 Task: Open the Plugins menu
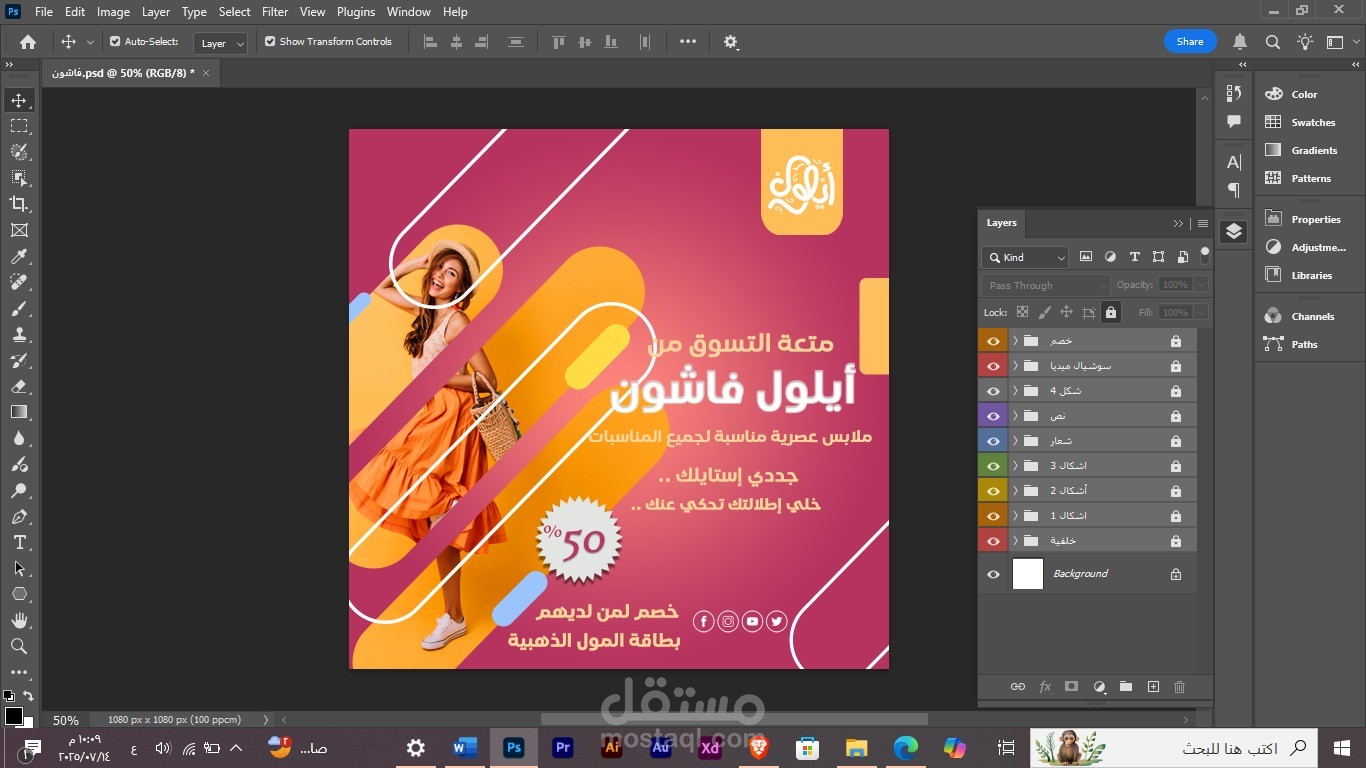pyautogui.click(x=355, y=12)
